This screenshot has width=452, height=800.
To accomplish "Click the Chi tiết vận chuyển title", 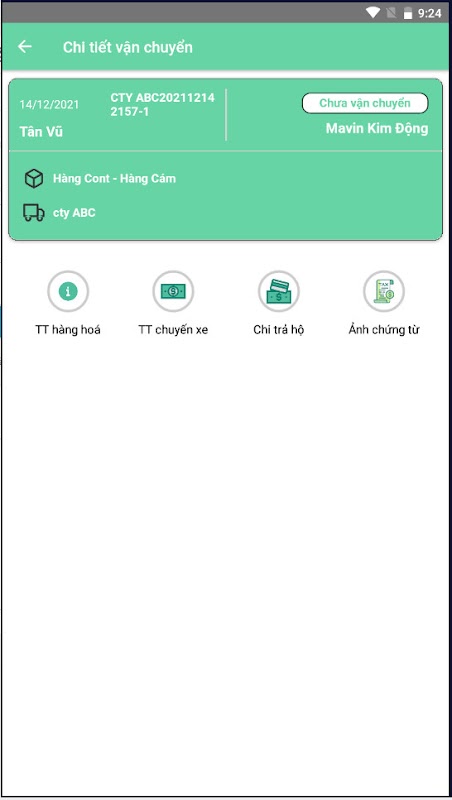I will click(x=128, y=47).
